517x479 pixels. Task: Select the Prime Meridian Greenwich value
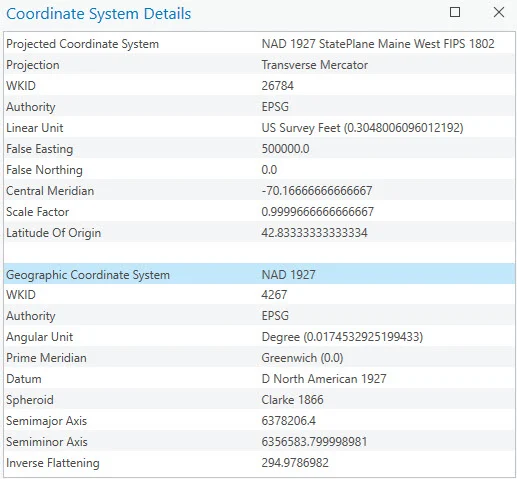(x=302, y=358)
